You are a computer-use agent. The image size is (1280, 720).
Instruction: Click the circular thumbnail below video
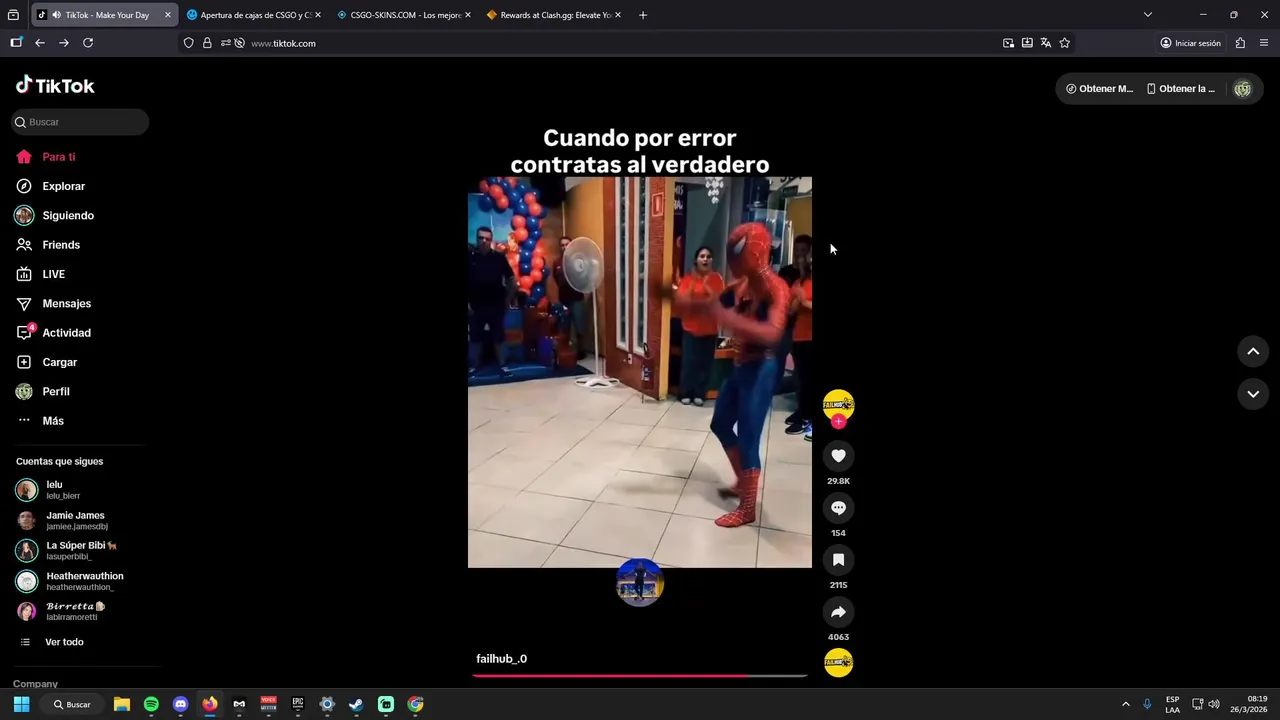point(640,582)
